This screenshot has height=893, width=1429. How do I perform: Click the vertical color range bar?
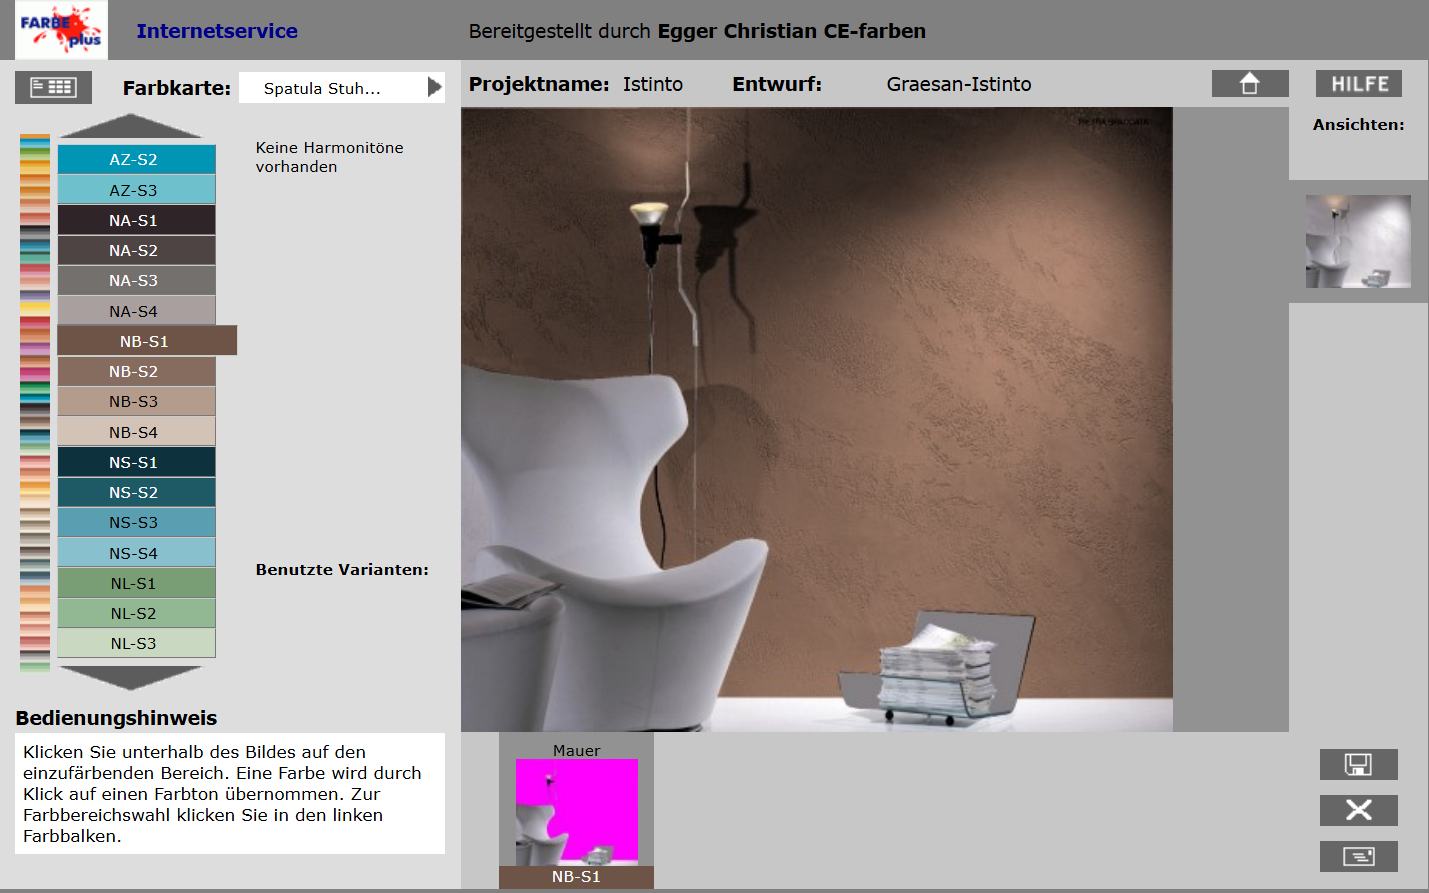coord(34,402)
